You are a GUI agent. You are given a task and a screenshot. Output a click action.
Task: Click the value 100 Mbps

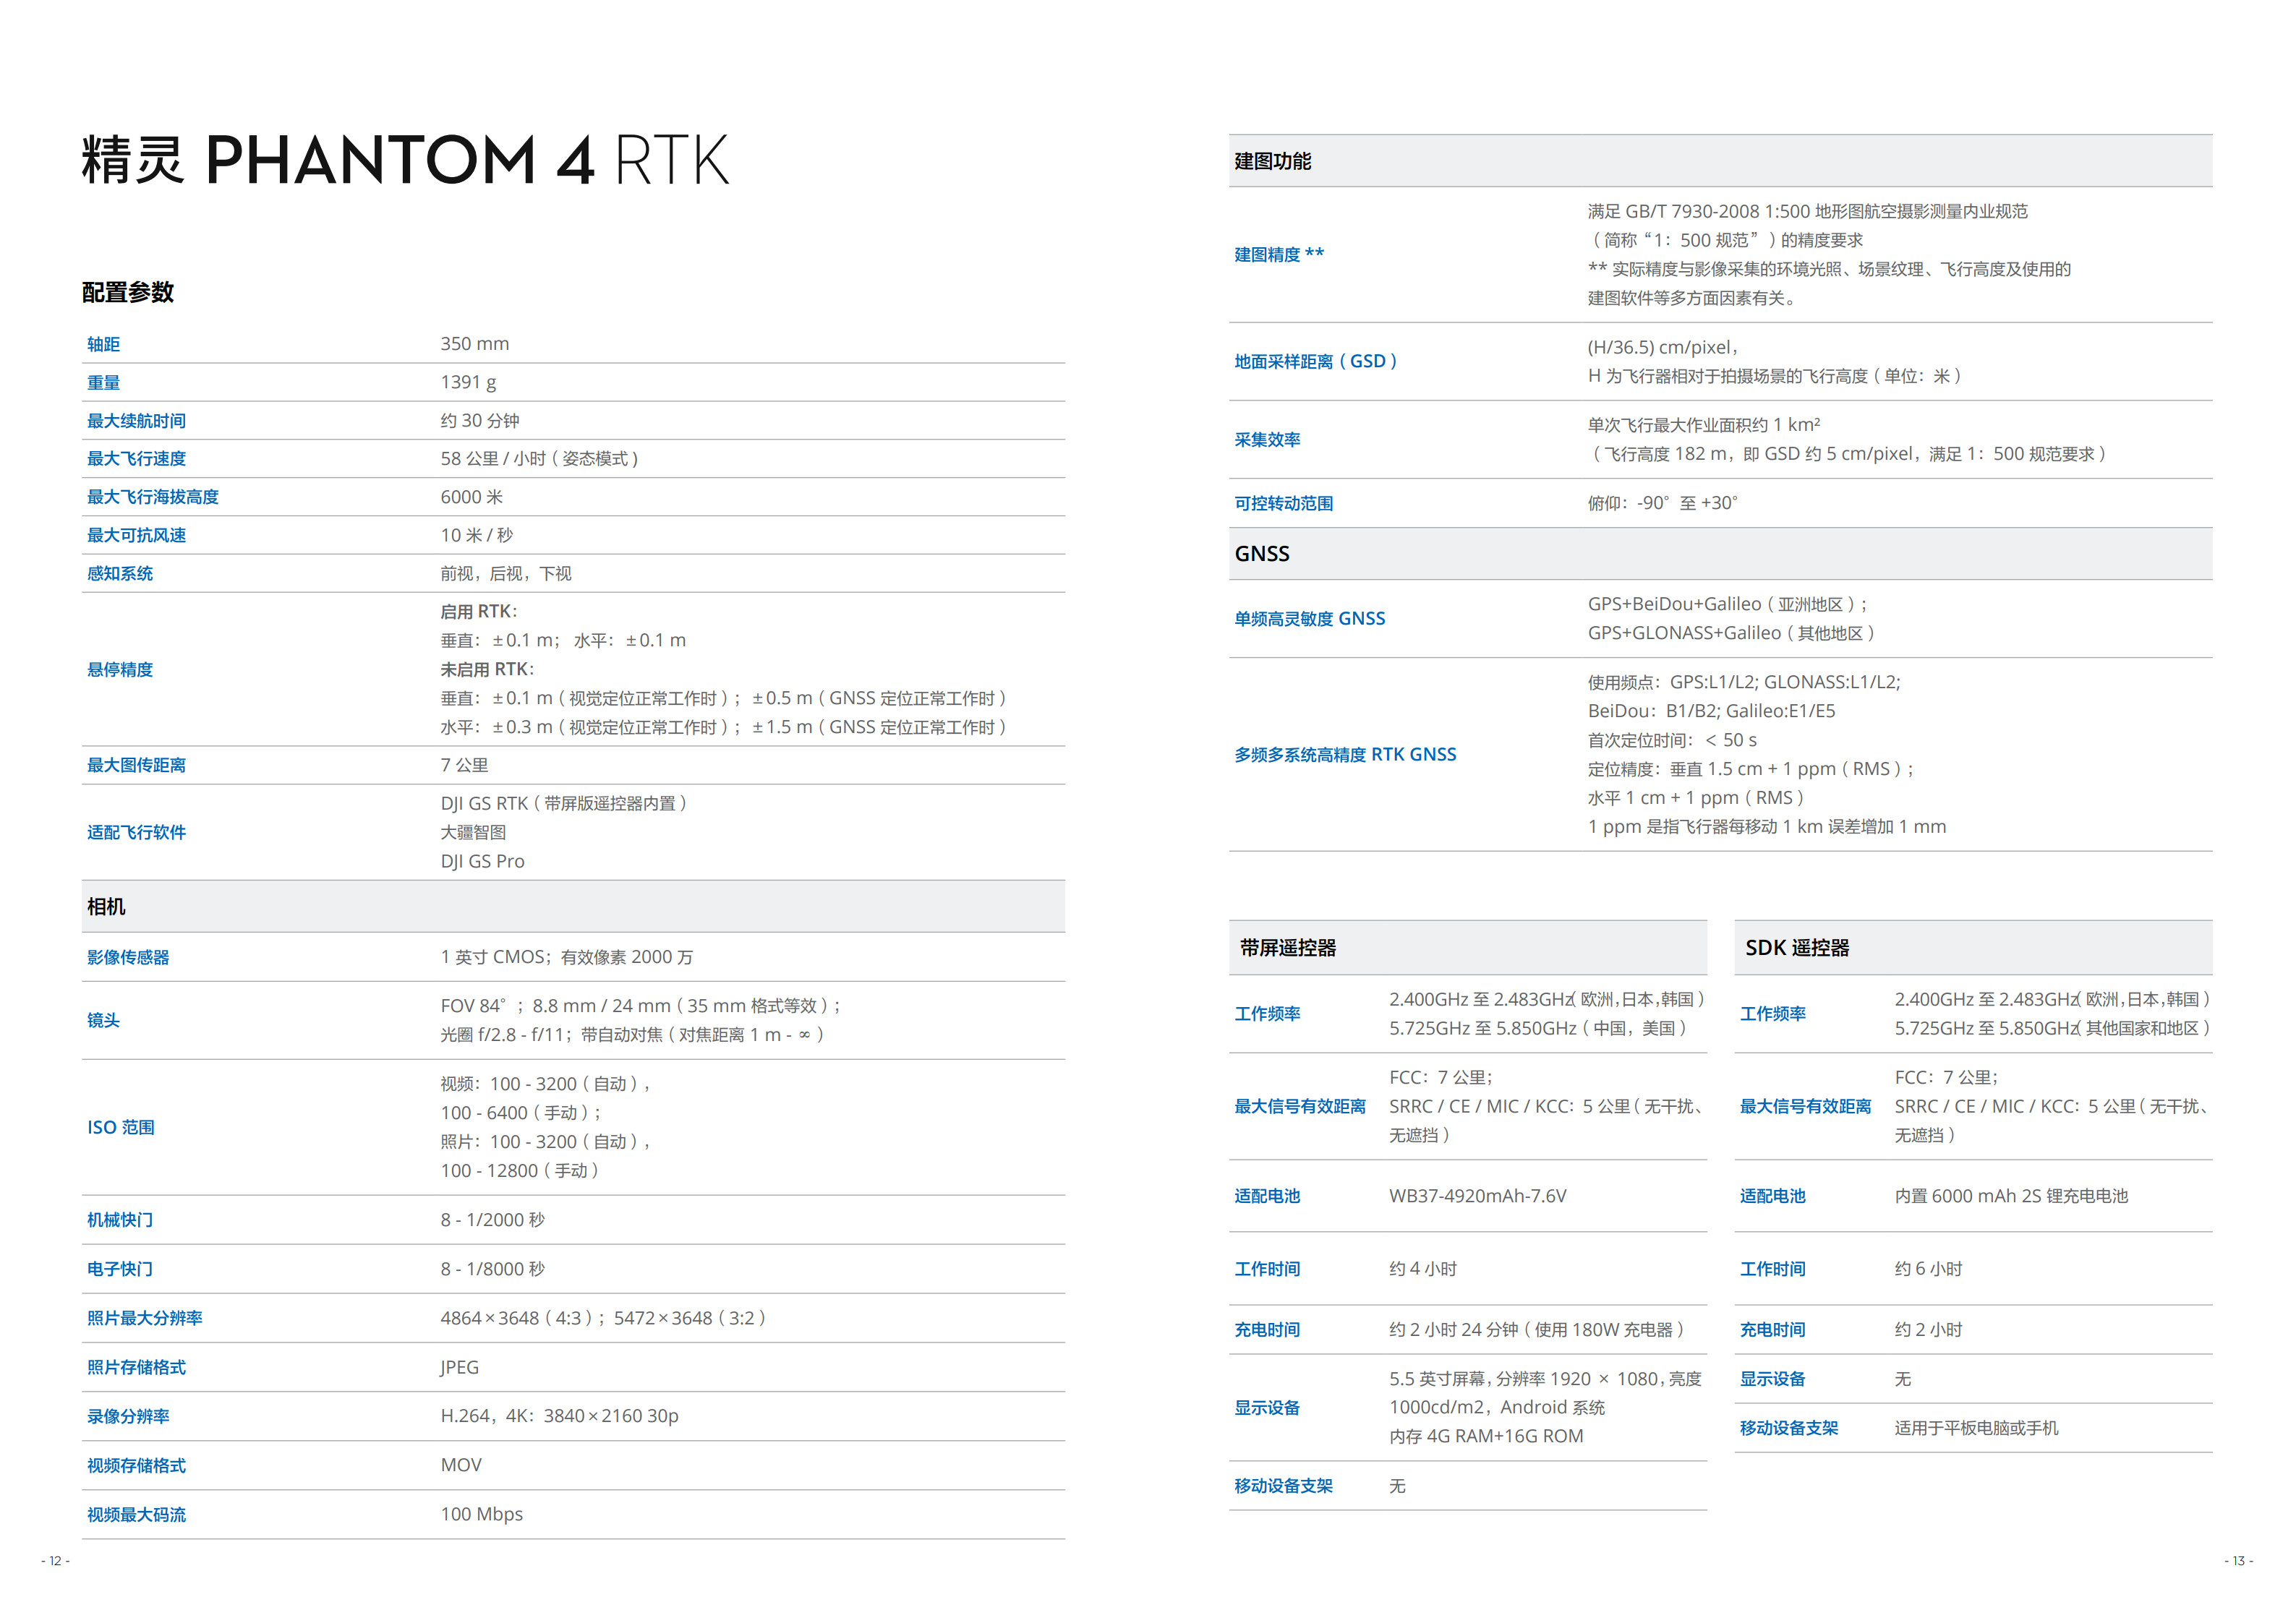pyautogui.click(x=482, y=1515)
